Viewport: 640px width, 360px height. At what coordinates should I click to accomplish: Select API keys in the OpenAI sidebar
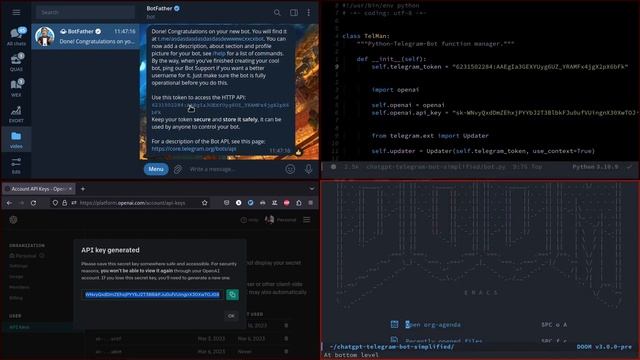tap(19, 327)
